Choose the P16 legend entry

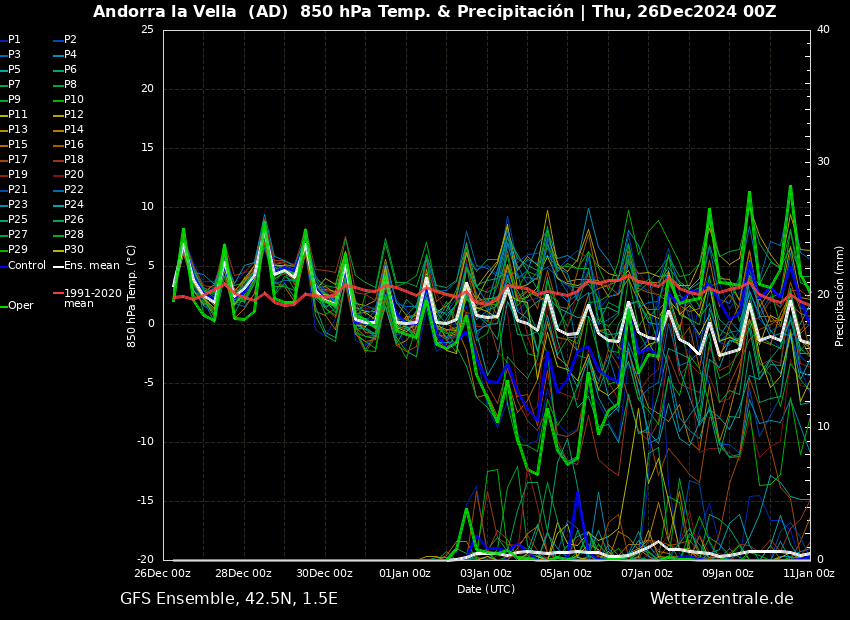tap(74, 144)
